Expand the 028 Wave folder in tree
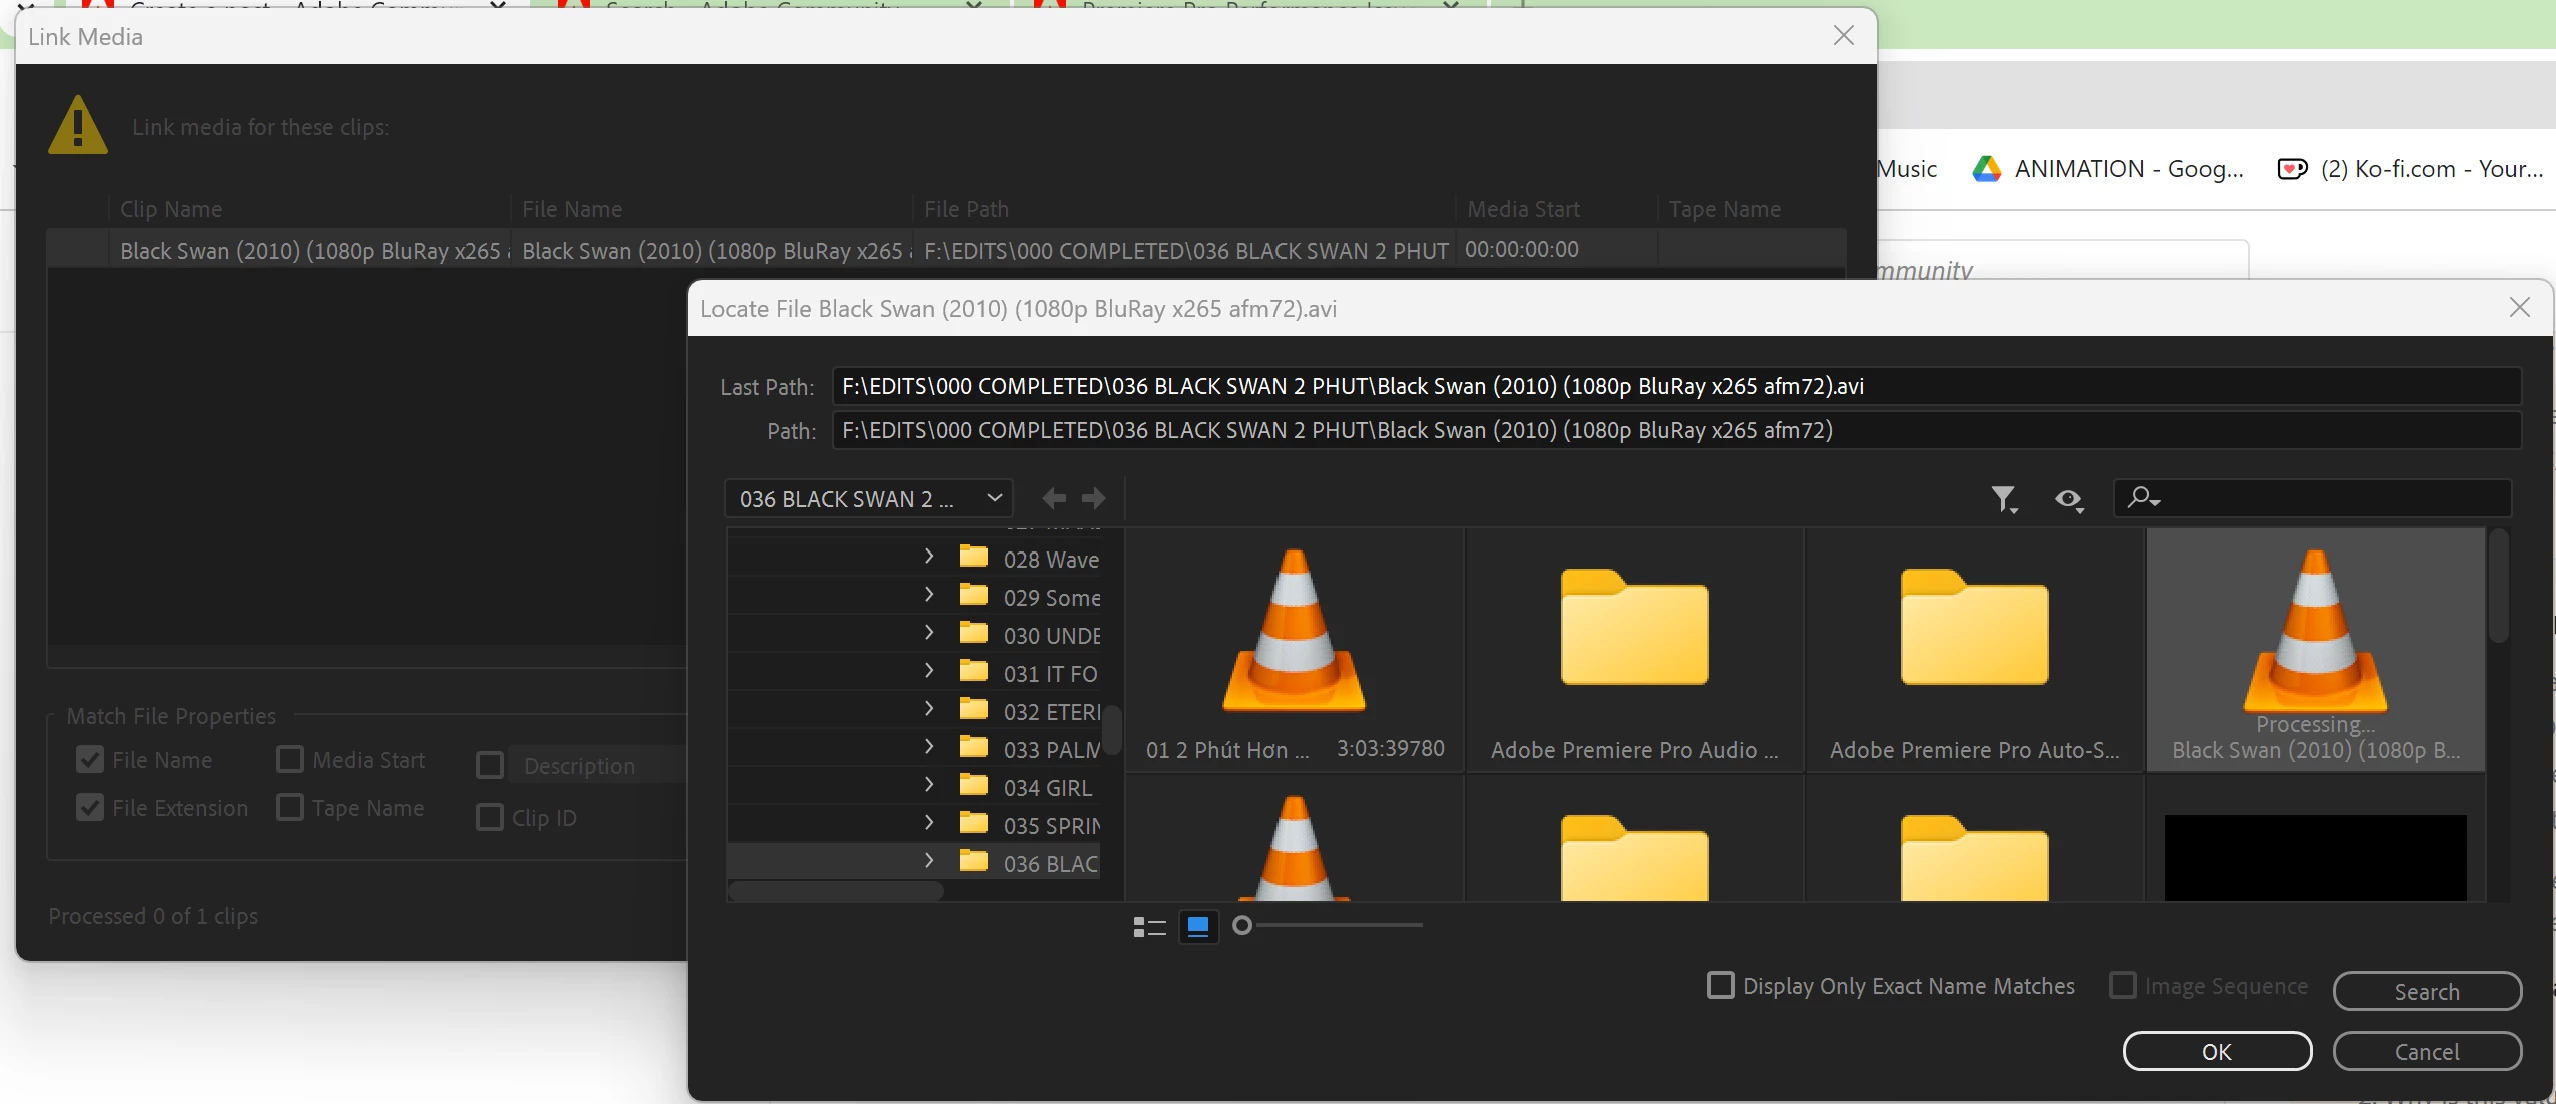The image size is (2556, 1104). point(929,556)
